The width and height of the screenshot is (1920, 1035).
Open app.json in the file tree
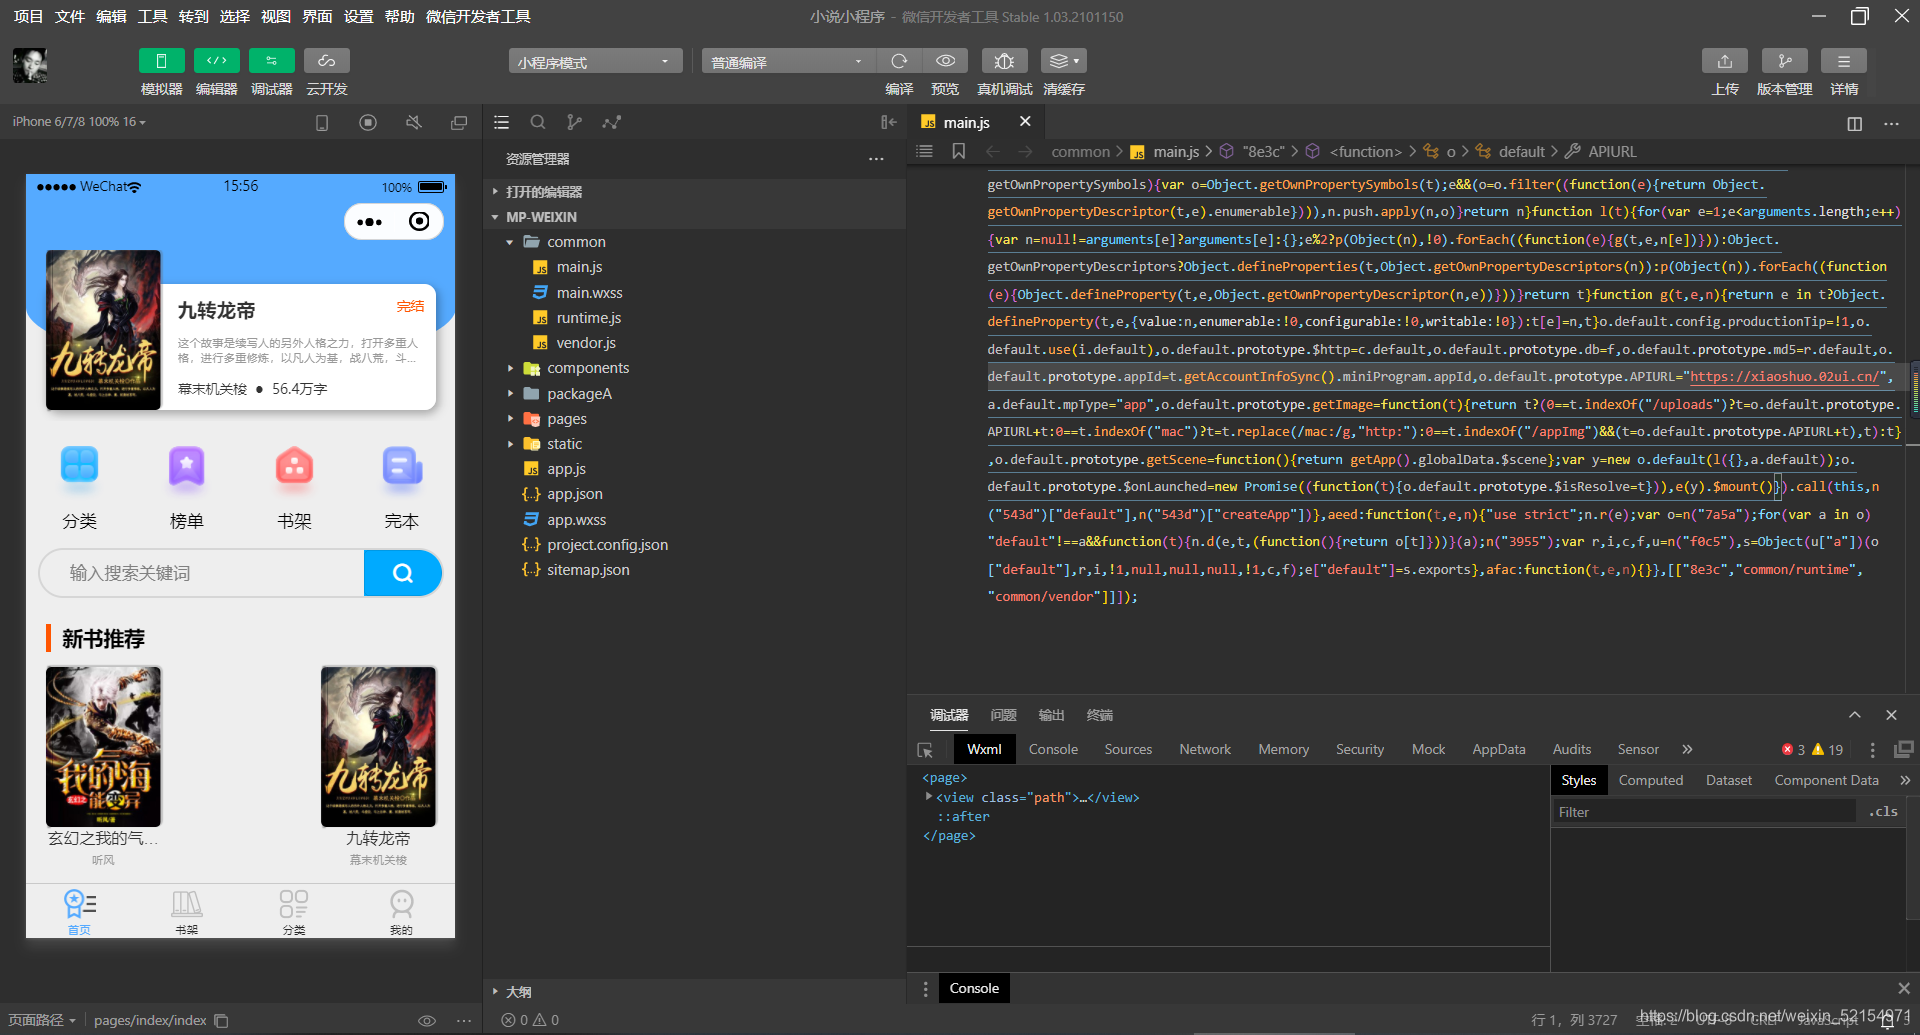[574, 494]
